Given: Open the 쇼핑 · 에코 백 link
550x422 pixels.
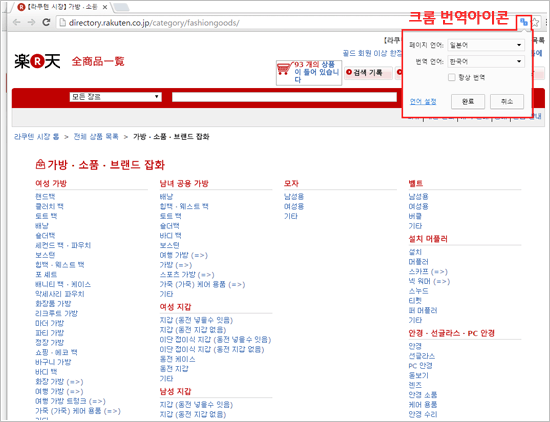Looking at the screenshot, I should pyautogui.click(x=56, y=352).
